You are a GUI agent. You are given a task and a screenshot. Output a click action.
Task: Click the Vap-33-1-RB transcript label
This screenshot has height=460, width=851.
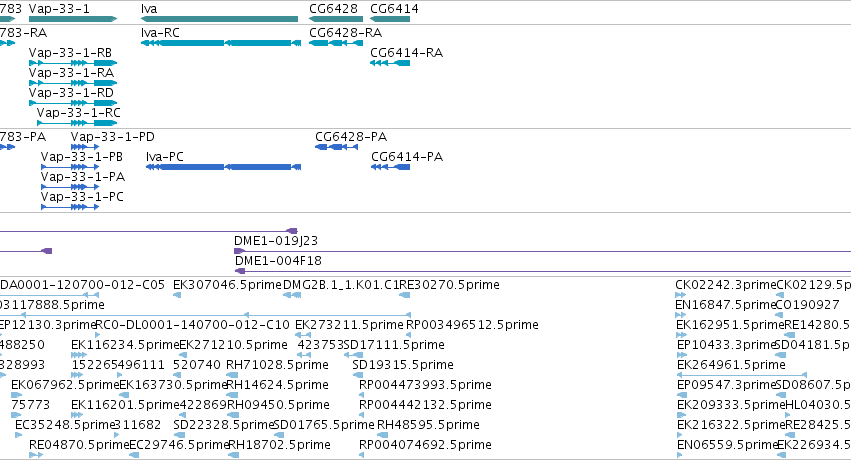(70, 53)
